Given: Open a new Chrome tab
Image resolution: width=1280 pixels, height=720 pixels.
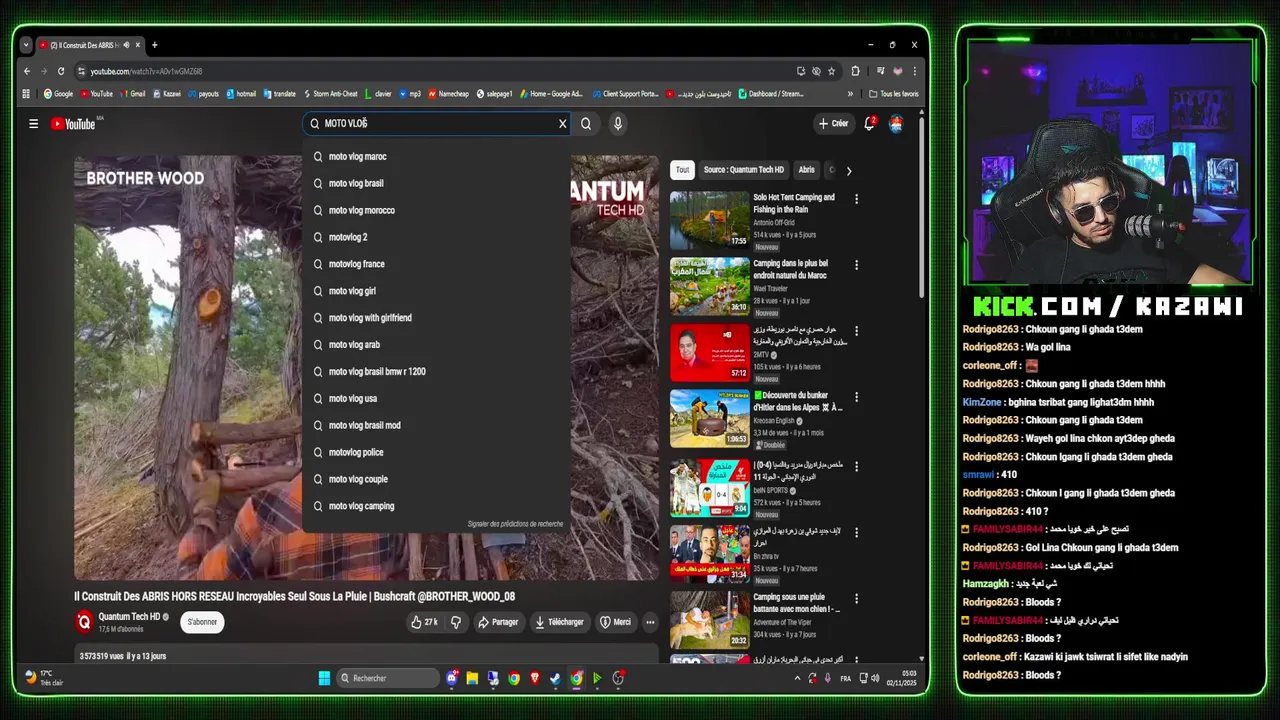Looking at the screenshot, I should point(154,45).
